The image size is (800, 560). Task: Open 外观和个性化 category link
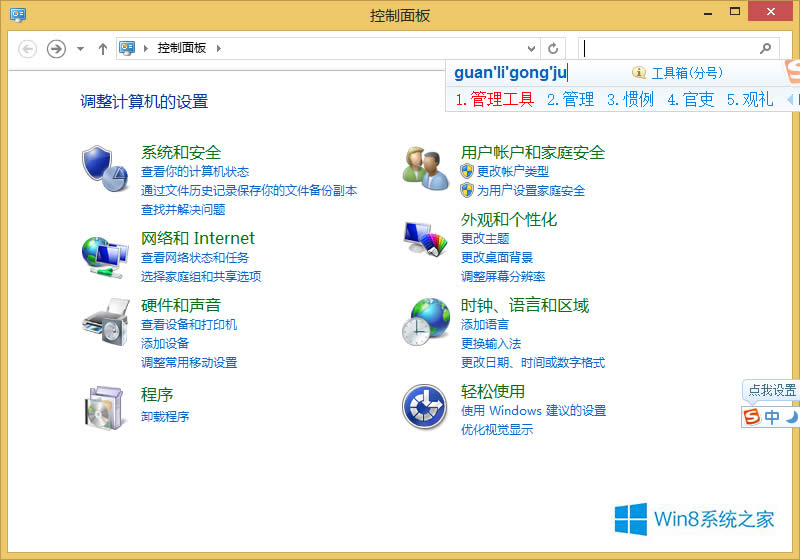coord(509,219)
